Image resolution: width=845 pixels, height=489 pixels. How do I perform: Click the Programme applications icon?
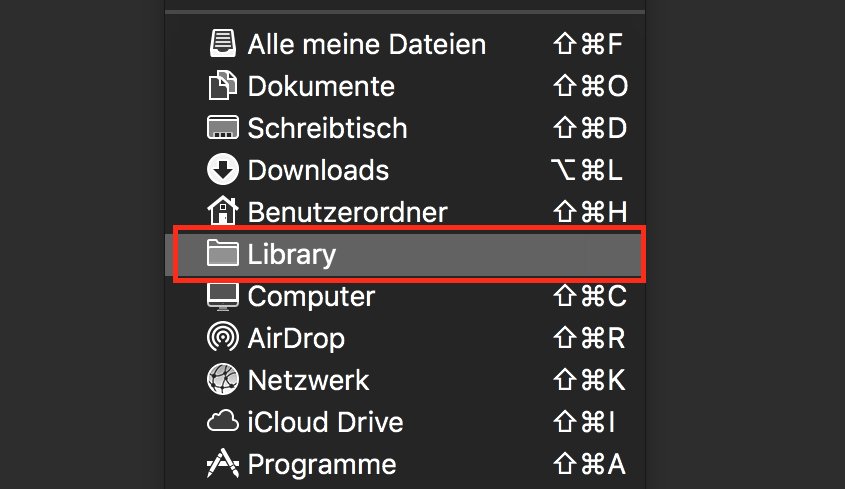click(x=223, y=464)
